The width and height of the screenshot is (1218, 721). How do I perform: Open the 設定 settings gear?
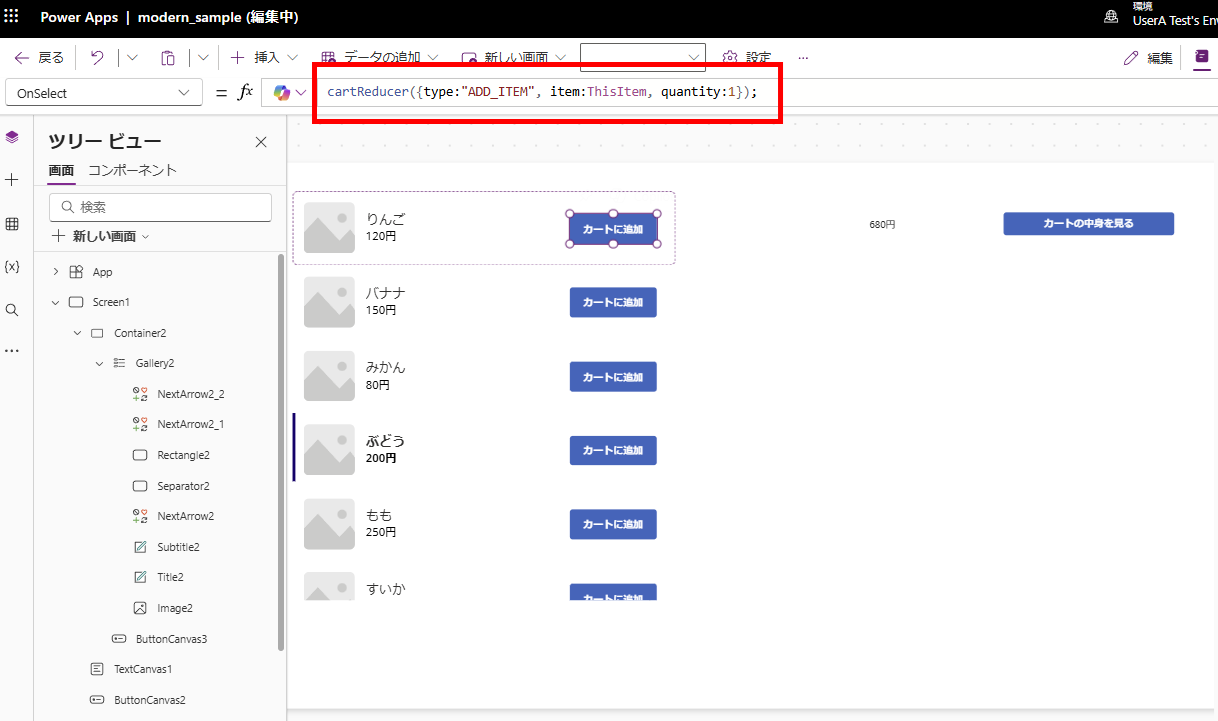(x=742, y=57)
